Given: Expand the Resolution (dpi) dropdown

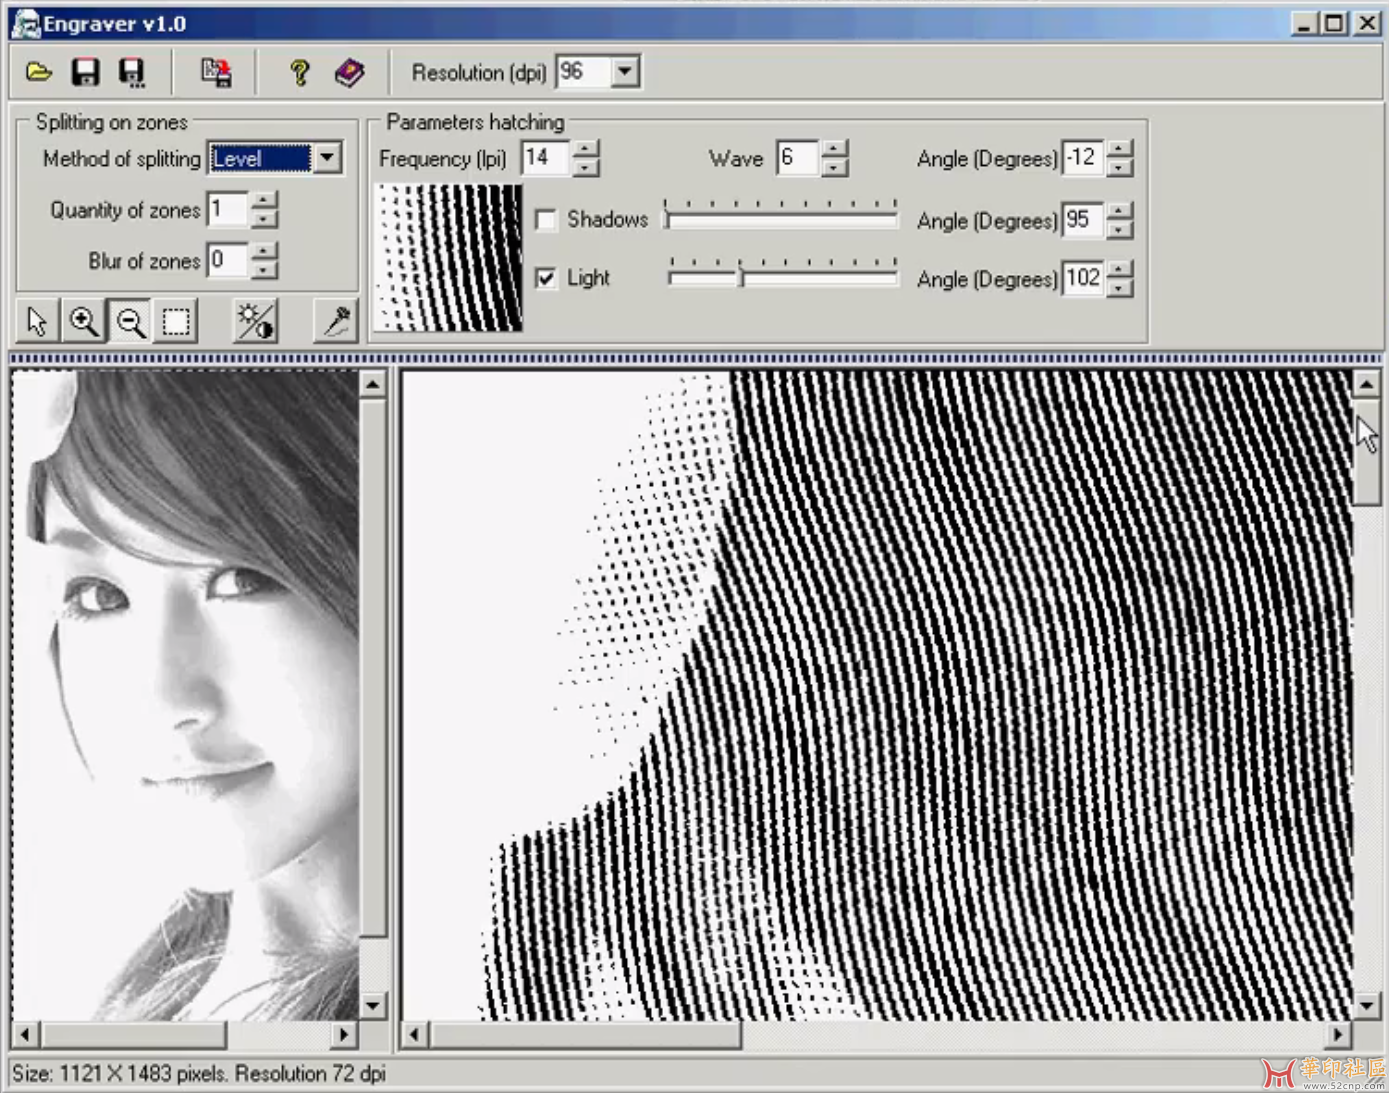Looking at the screenshot, I should 625,72.
